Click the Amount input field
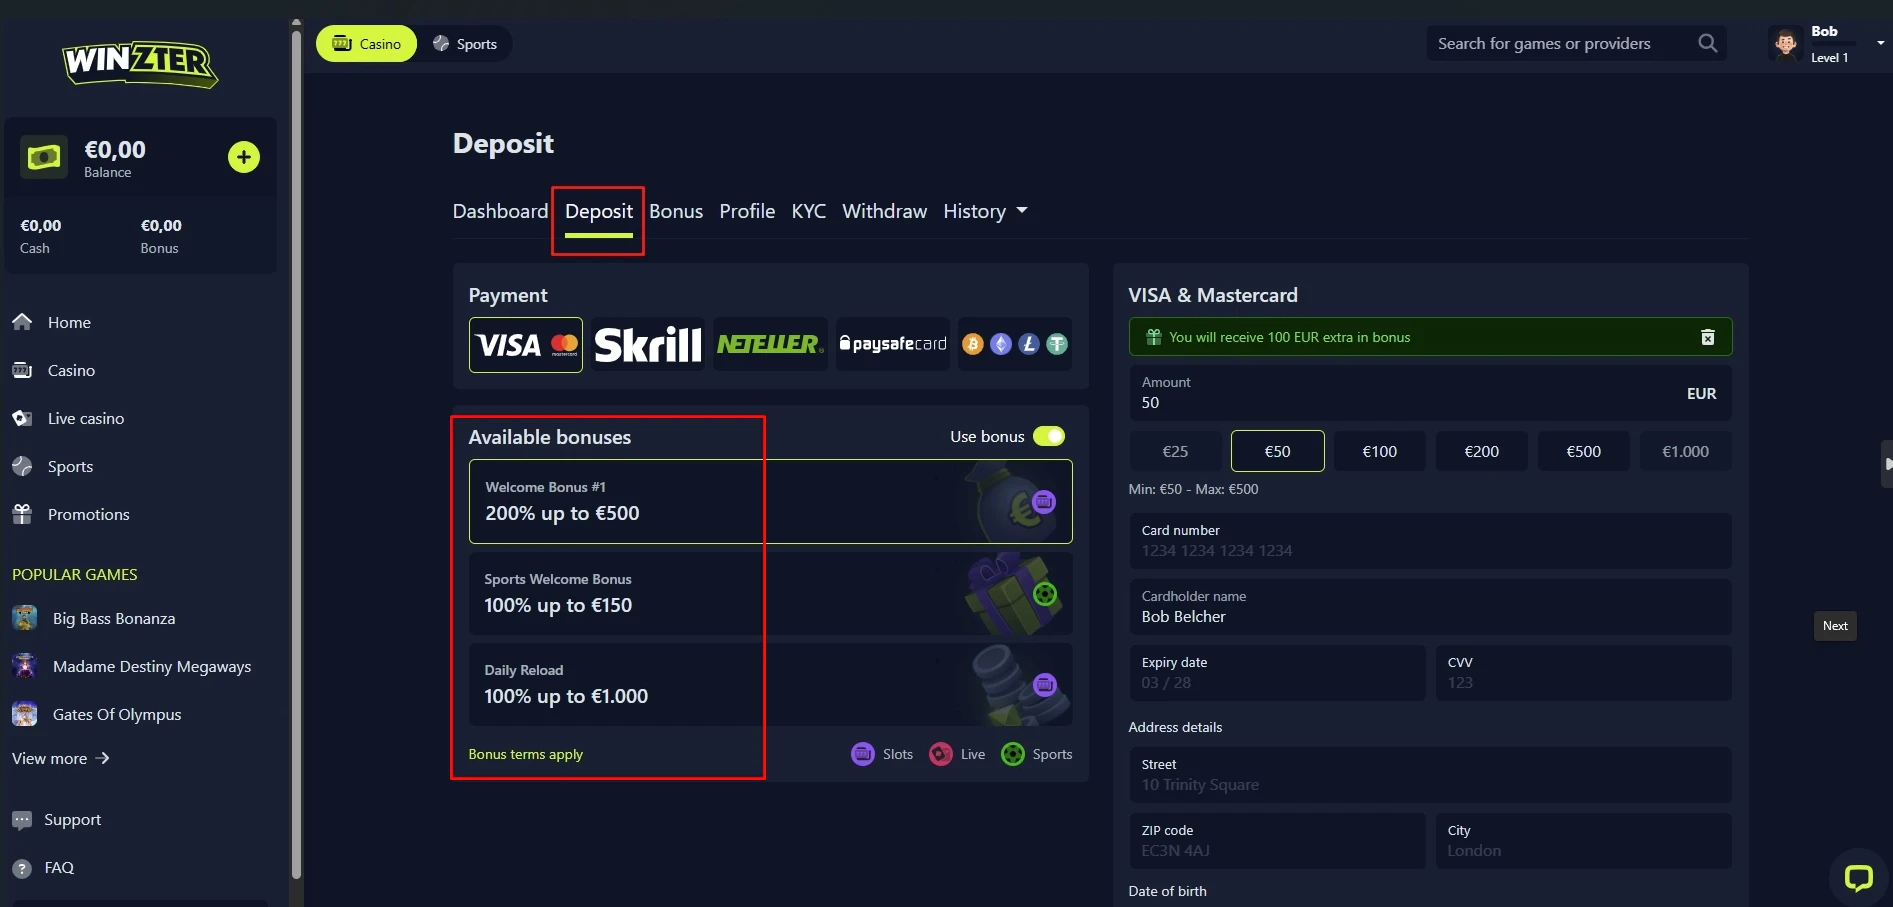Viewport: 1893px width, 907px height. [1430, 393]
